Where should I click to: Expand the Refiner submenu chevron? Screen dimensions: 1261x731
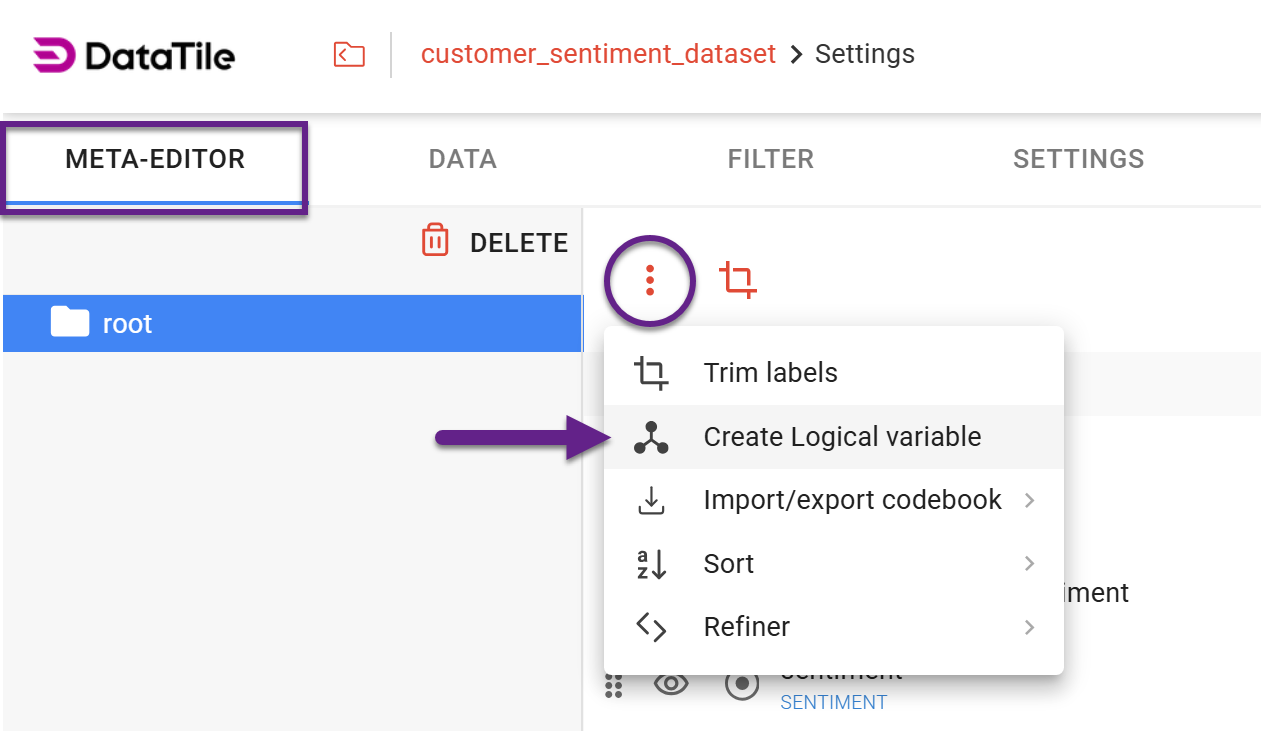click(x=1029, y=627)
